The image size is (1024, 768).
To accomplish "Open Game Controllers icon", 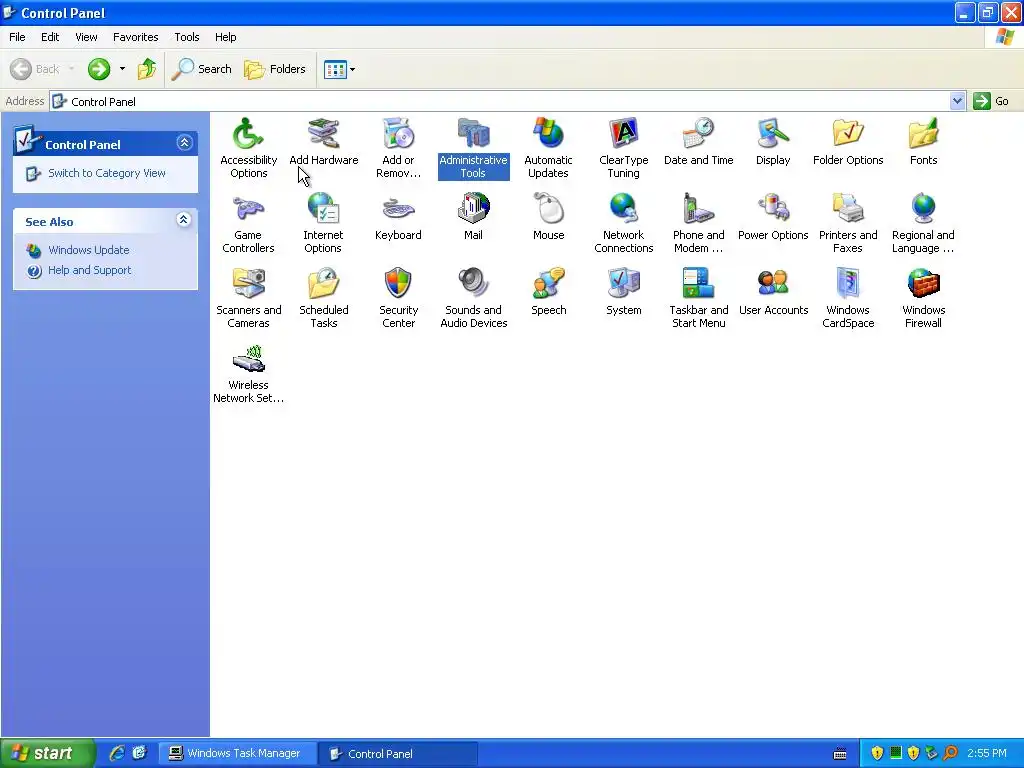I will pos(248,209).
